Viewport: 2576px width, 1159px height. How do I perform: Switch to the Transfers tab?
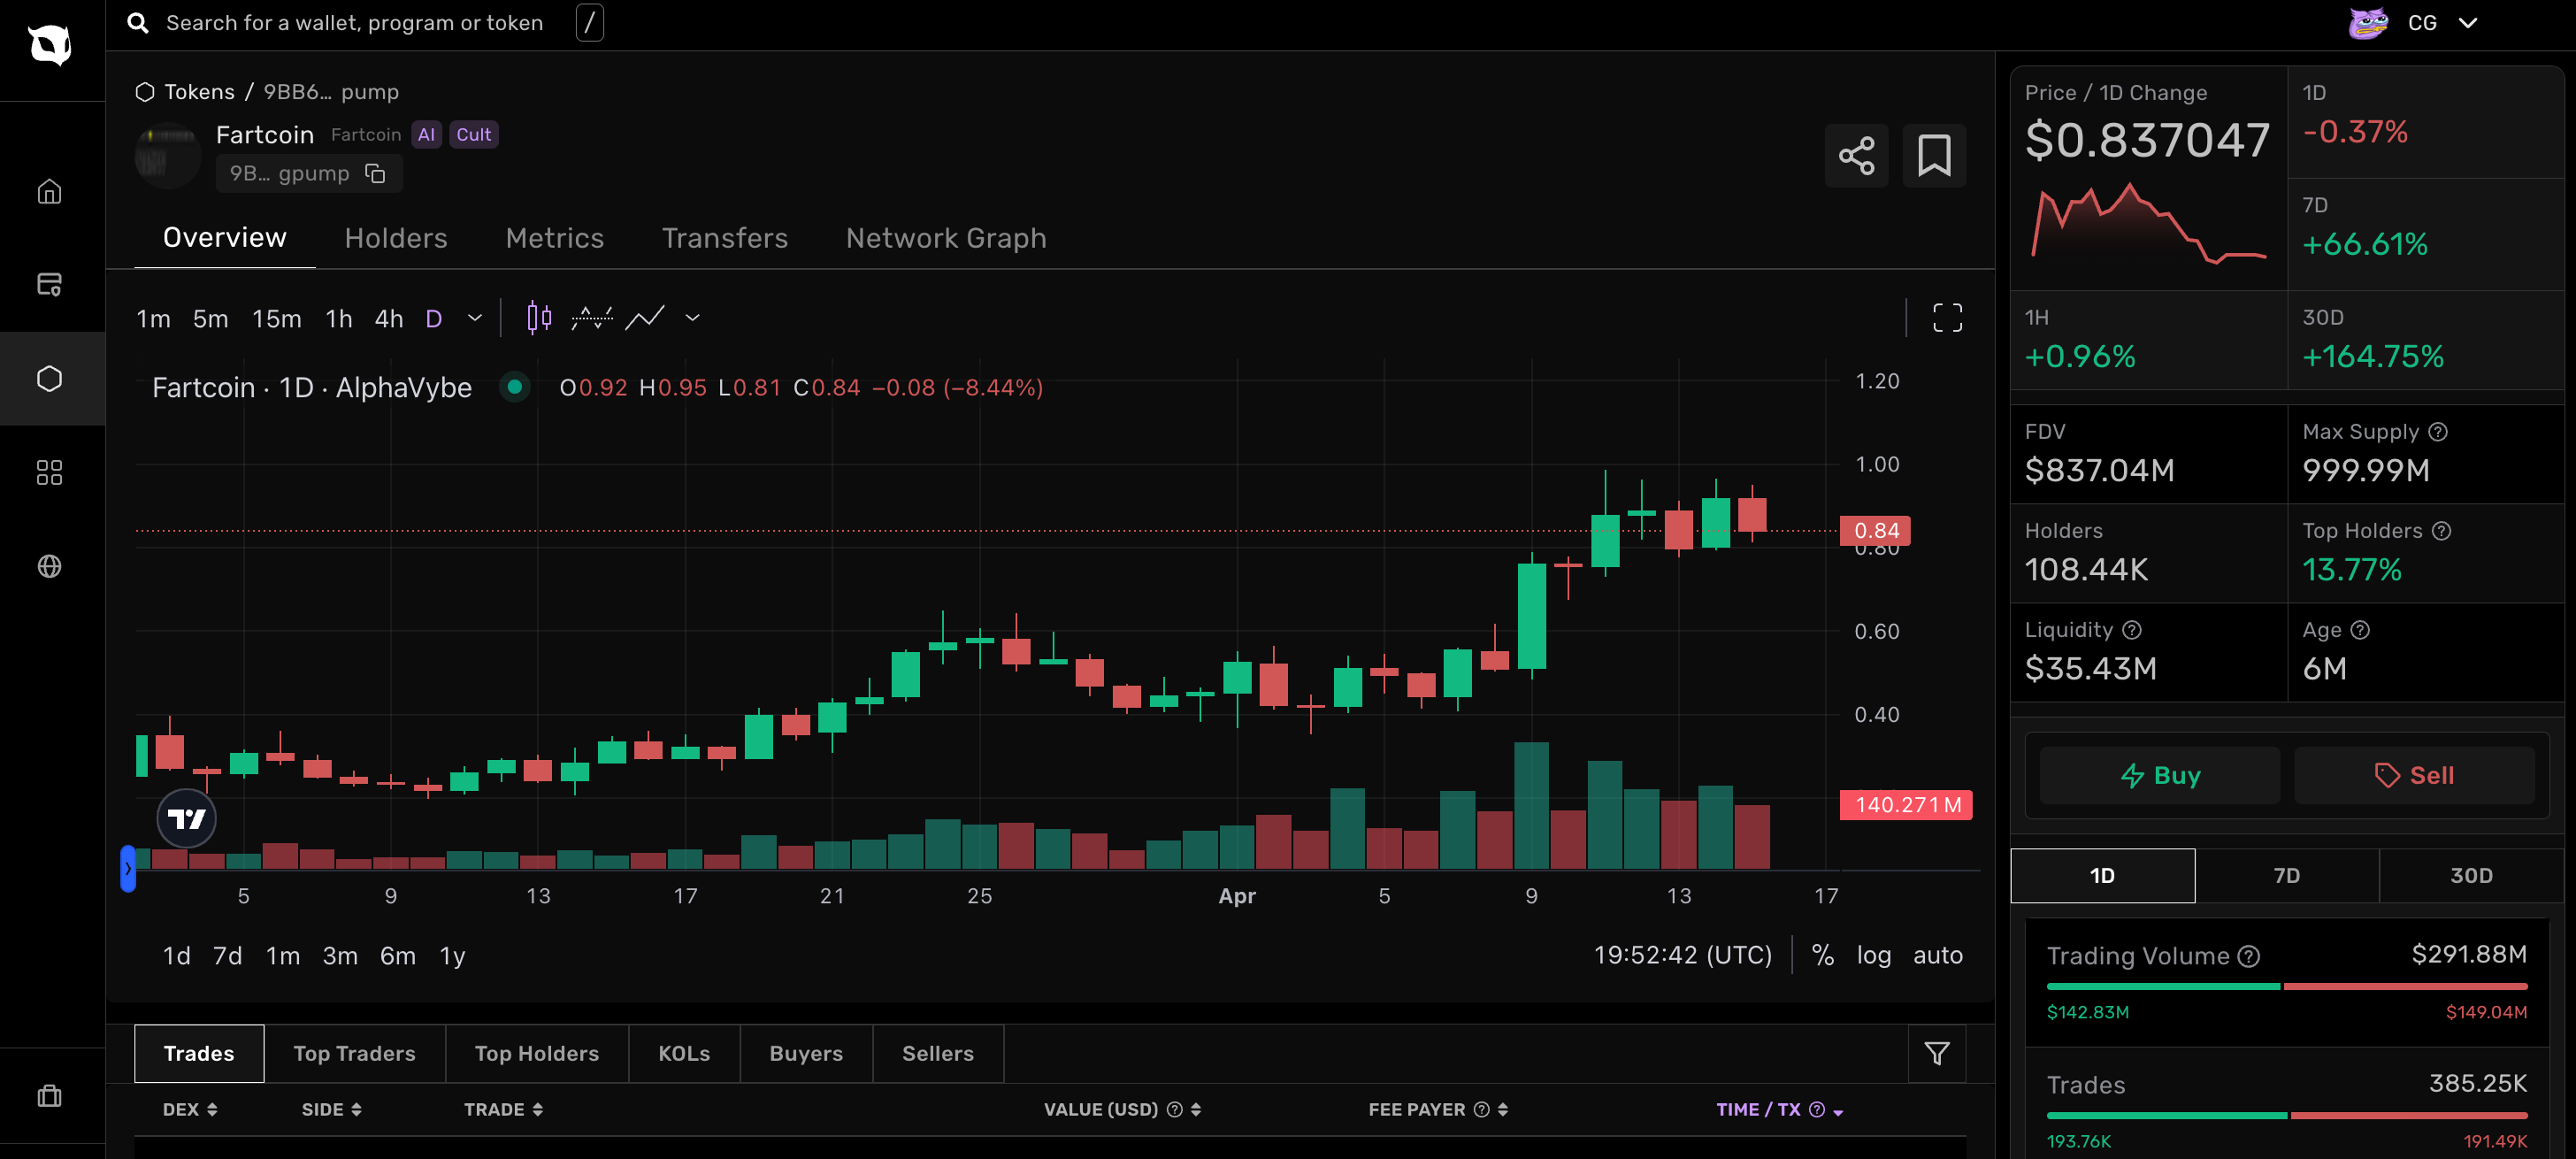click(725, 238)
